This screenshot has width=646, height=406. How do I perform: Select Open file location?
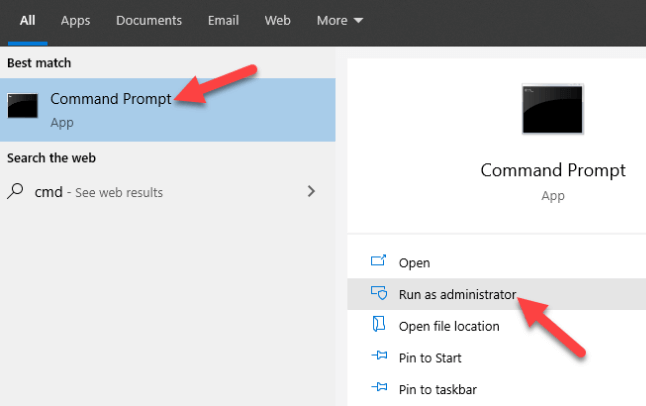coord(449,325)
